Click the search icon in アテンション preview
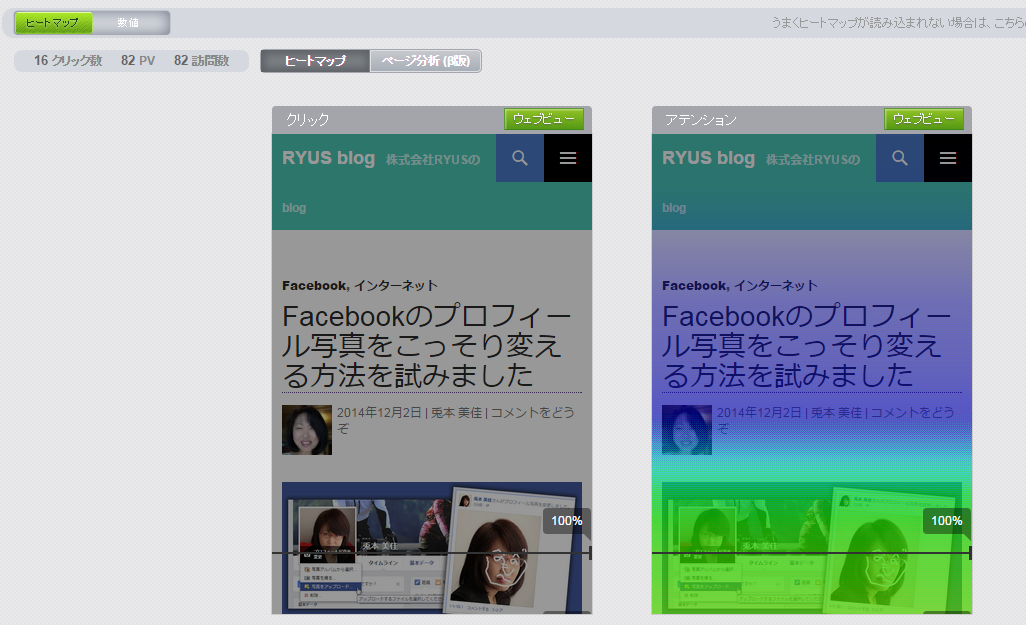 900,158
